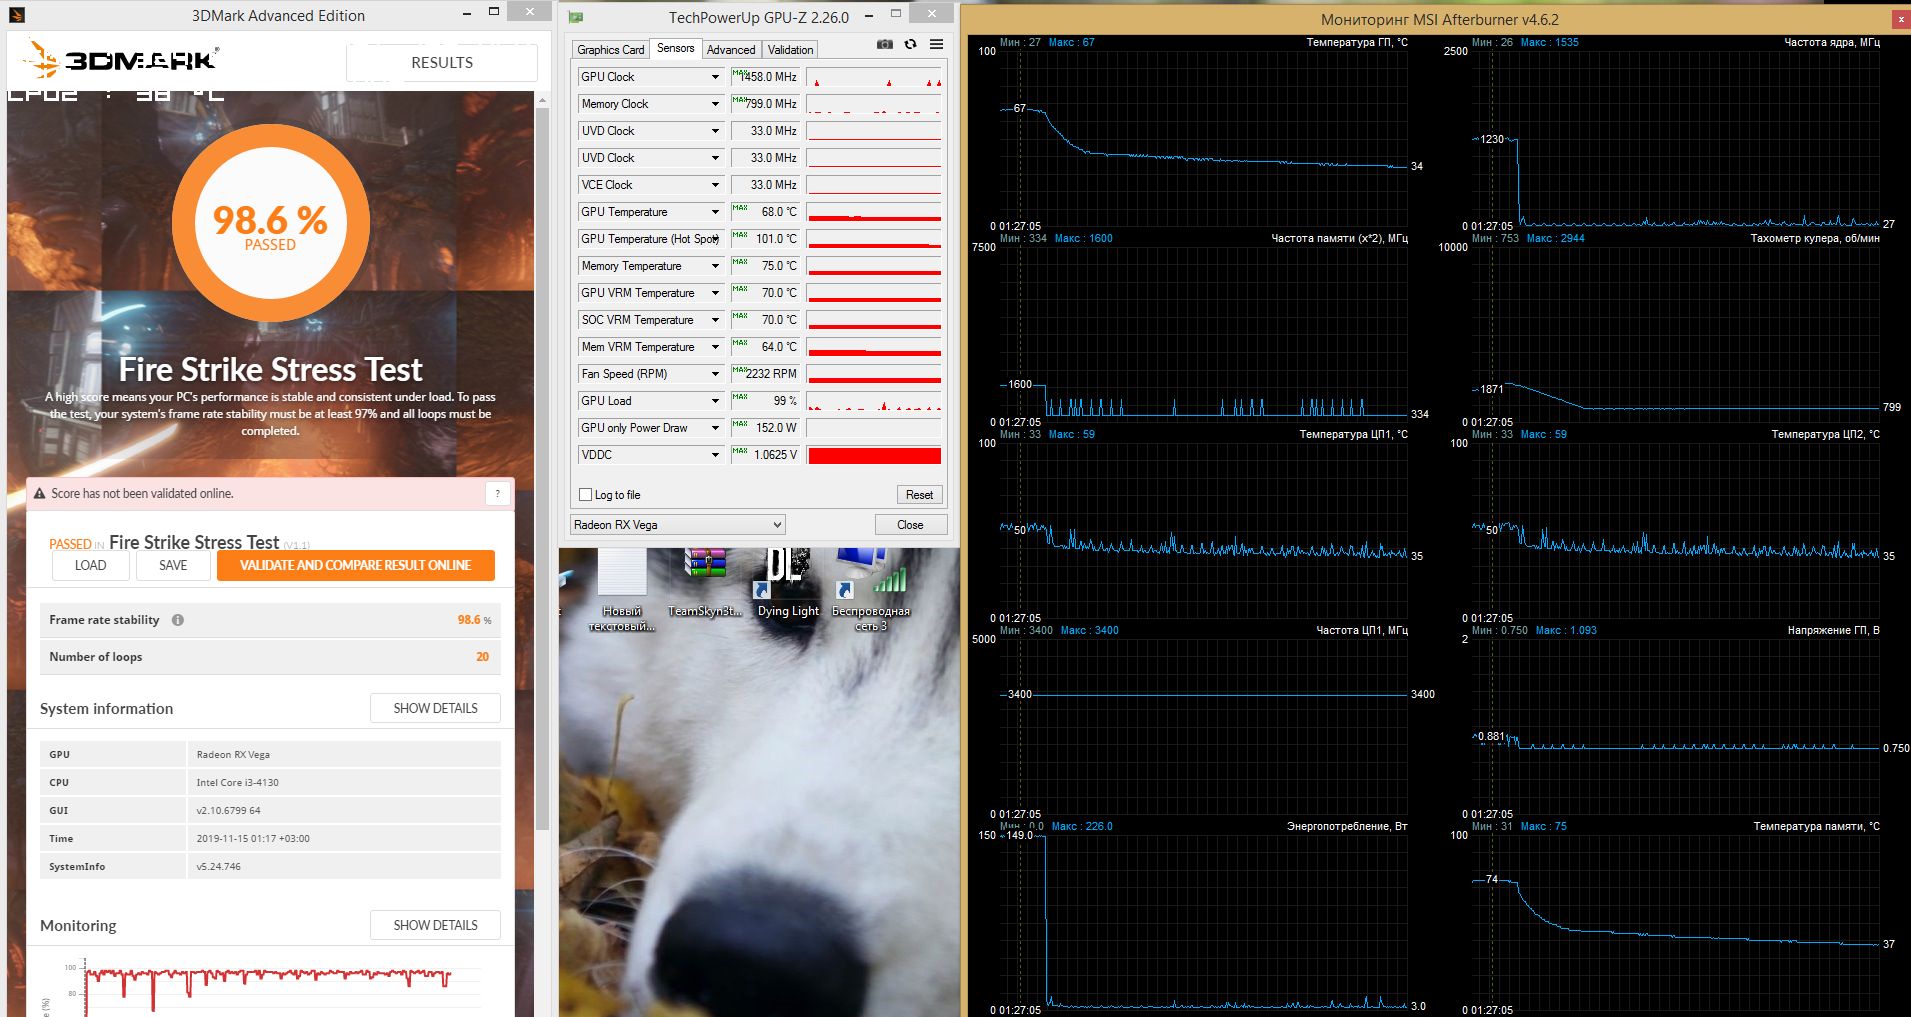Click the Температура памяти graph in Afterburner
Screen dimensions: 1911x1017
click(x=1676, y=922)
